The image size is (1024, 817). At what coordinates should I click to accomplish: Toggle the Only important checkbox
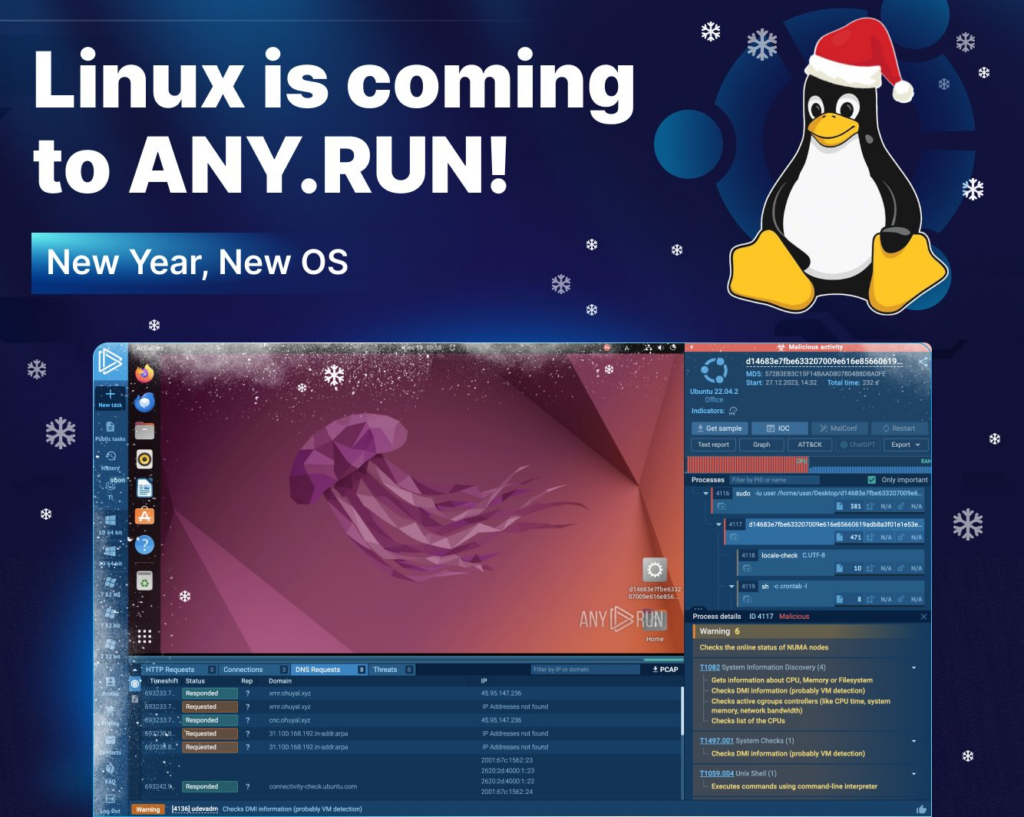[x=871, y=480]
